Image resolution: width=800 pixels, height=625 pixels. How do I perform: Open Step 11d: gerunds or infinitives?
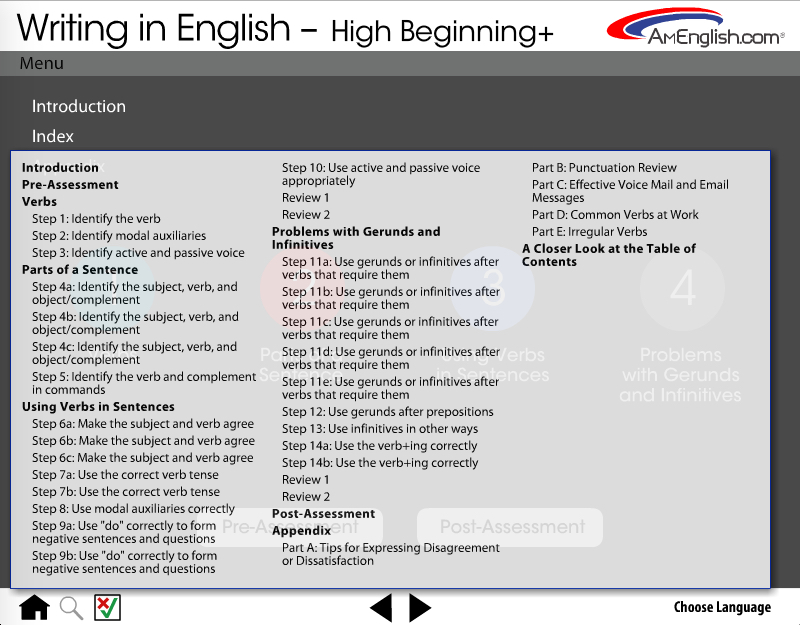391,359
